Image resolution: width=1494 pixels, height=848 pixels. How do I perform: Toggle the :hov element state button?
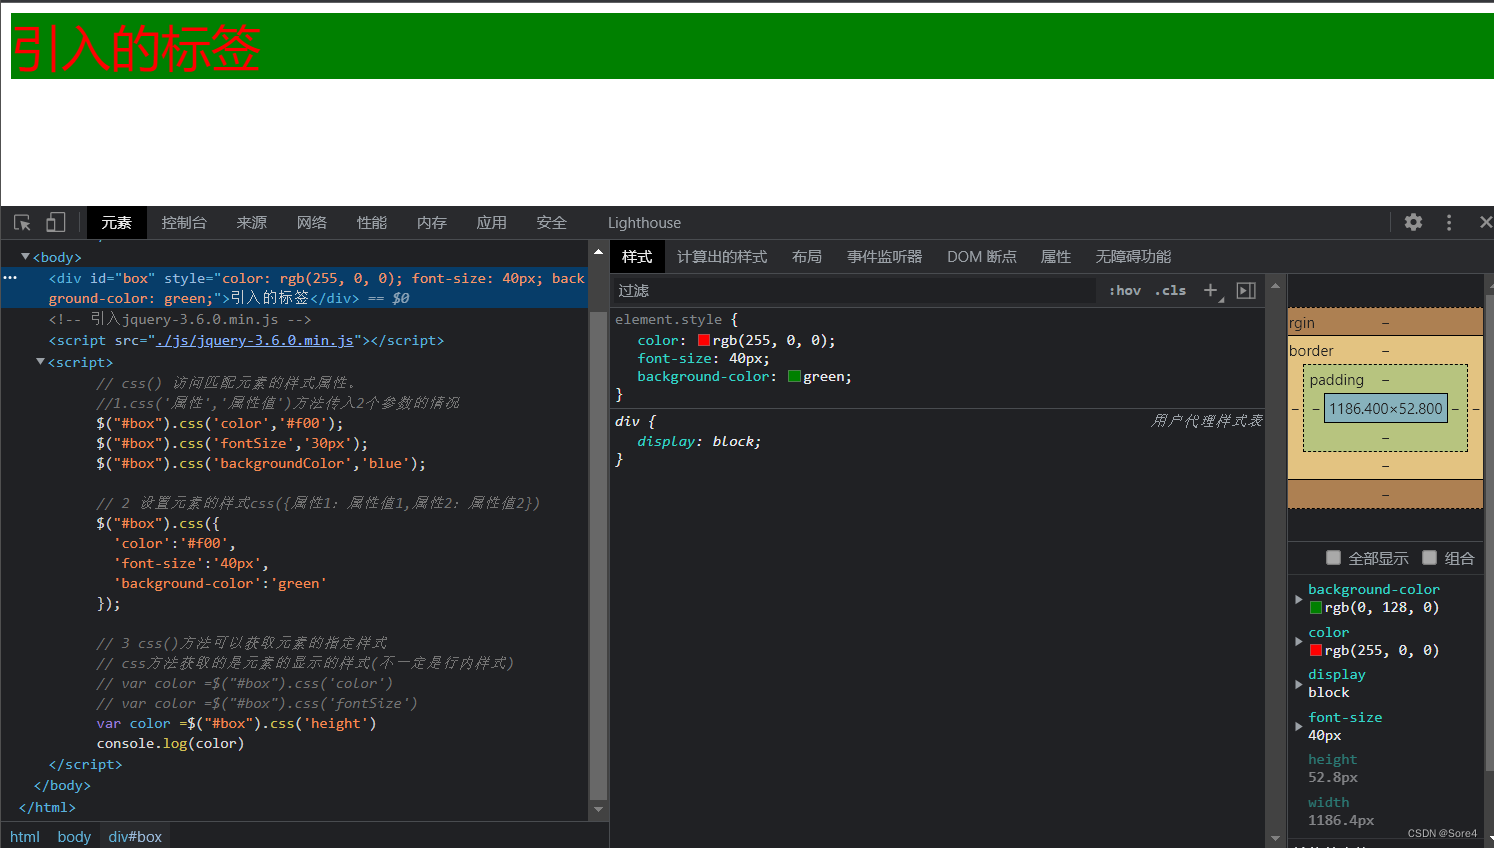(1125, 290)
